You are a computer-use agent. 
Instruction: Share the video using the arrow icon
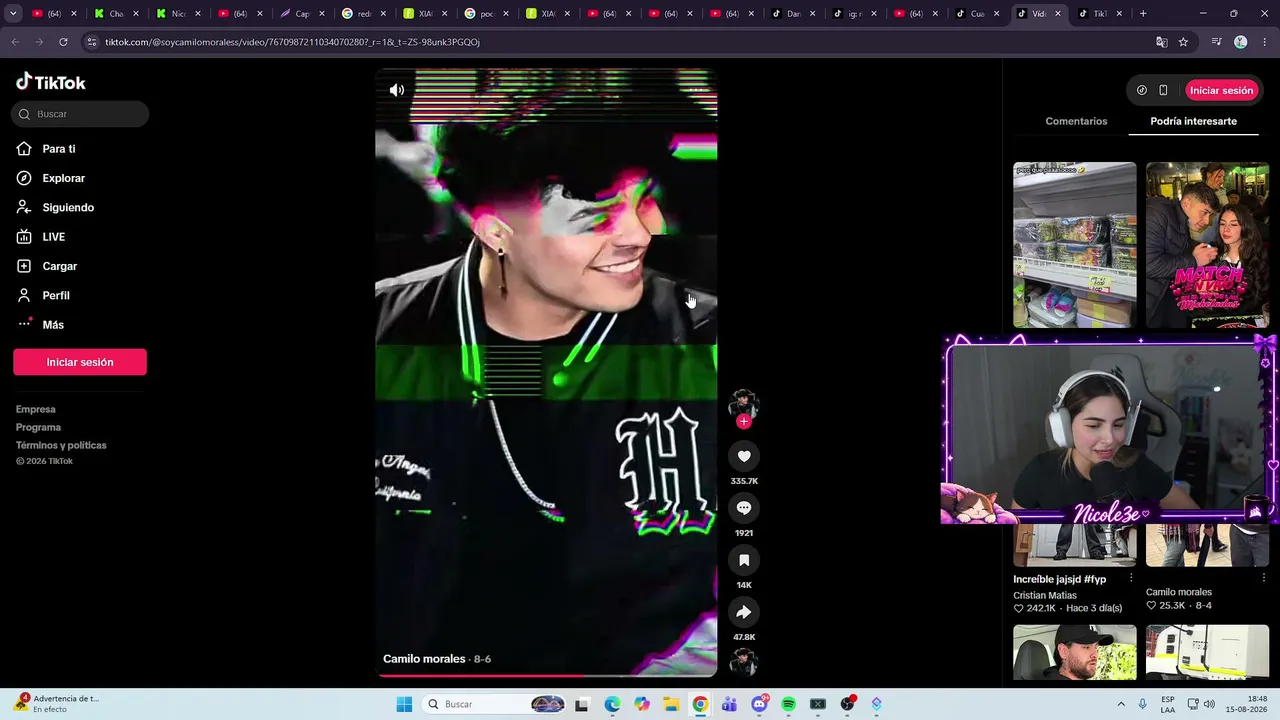tap(744, 613)
